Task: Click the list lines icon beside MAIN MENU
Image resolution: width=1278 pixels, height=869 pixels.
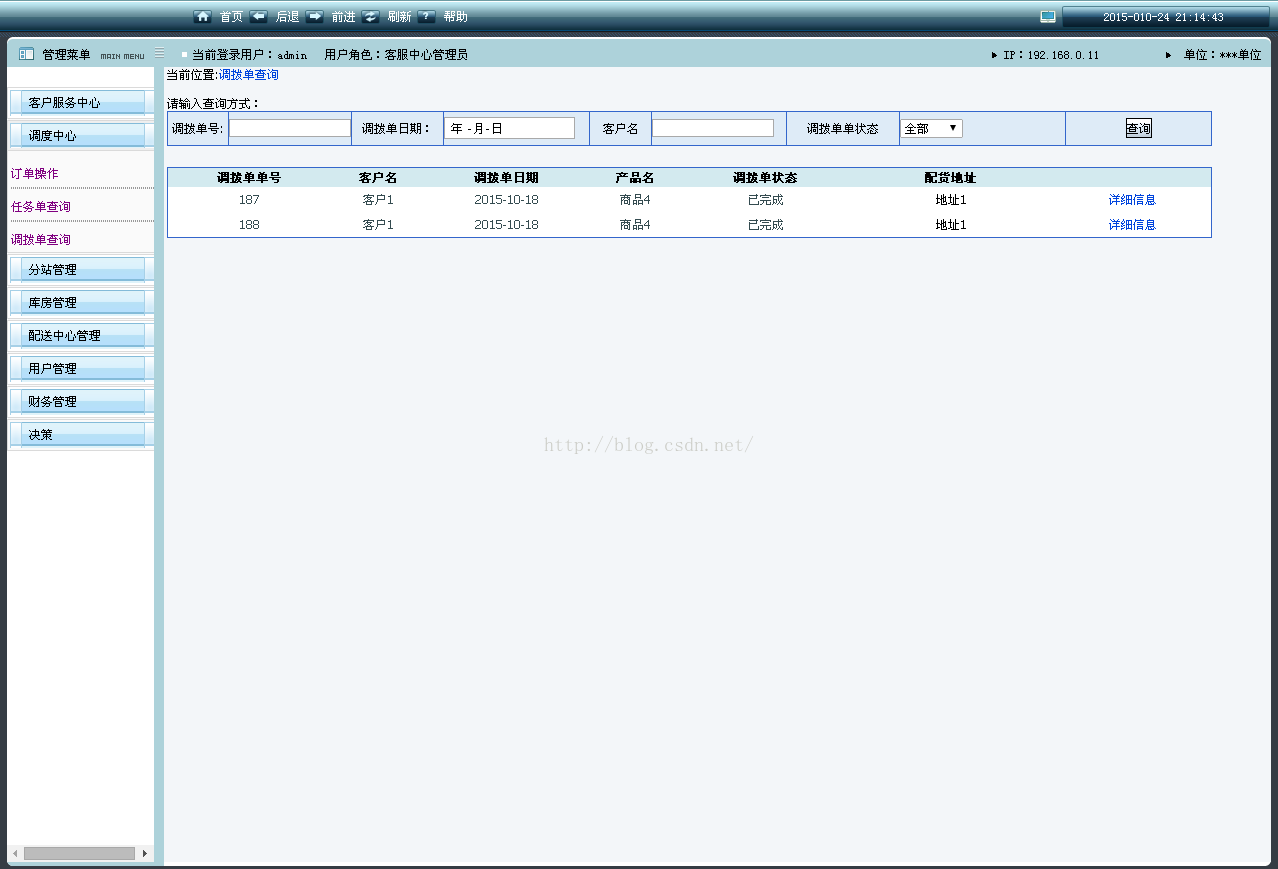Action: pos(160,53)
